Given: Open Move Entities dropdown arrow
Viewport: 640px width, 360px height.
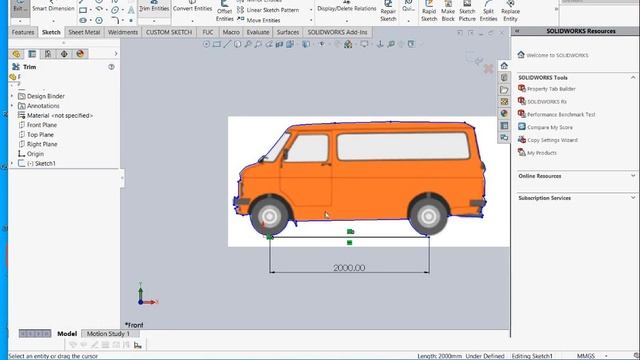Looking at the screenshot, I should coord(311,20).
